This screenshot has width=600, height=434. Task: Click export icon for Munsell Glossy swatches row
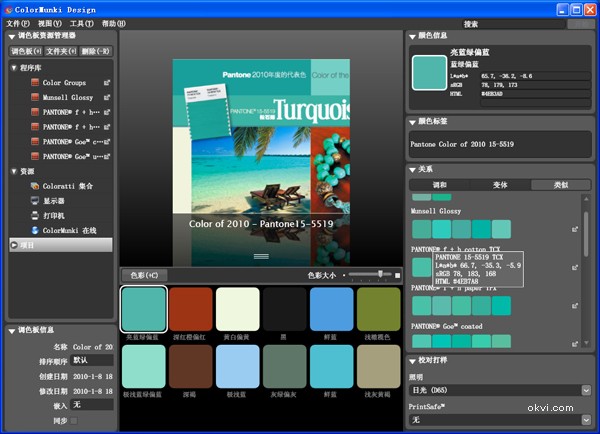pyautogui.click(x=575, y=229)
